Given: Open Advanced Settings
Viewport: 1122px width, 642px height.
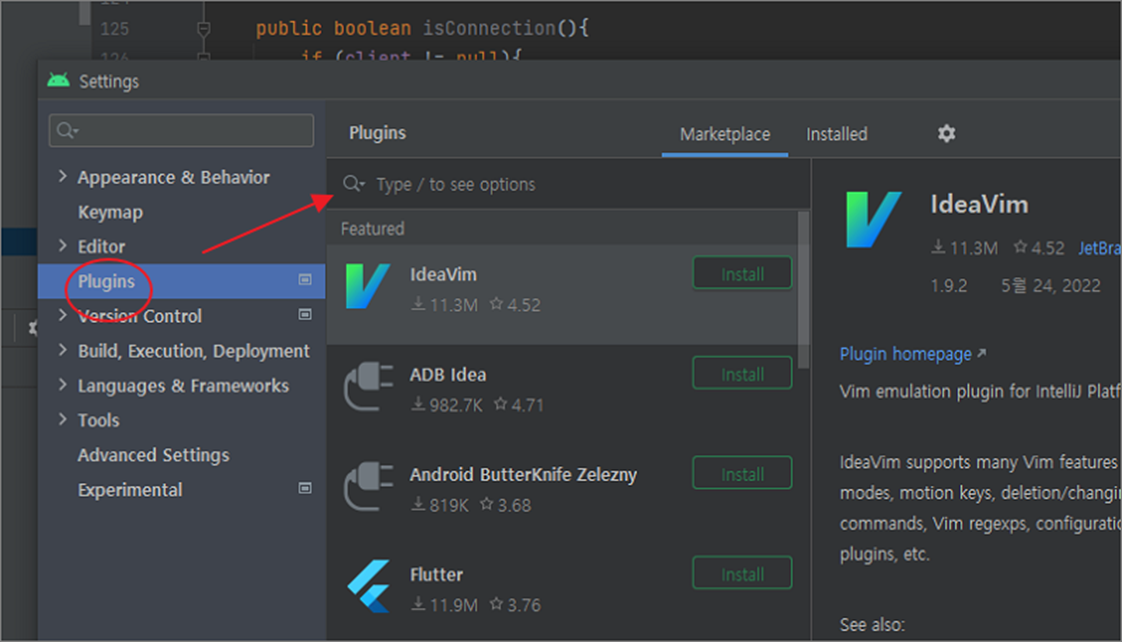Looking at the screenshot, I should (x=153, y=455).
